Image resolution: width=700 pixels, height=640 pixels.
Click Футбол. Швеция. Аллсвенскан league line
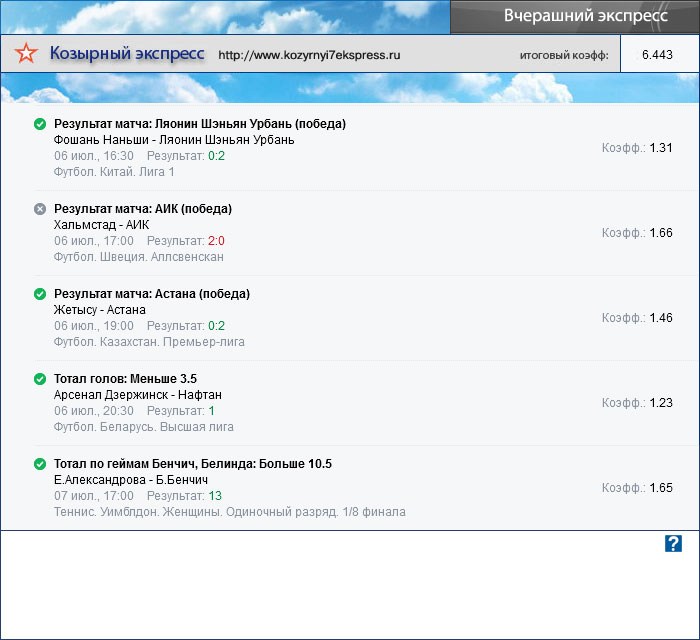point(138,257)
